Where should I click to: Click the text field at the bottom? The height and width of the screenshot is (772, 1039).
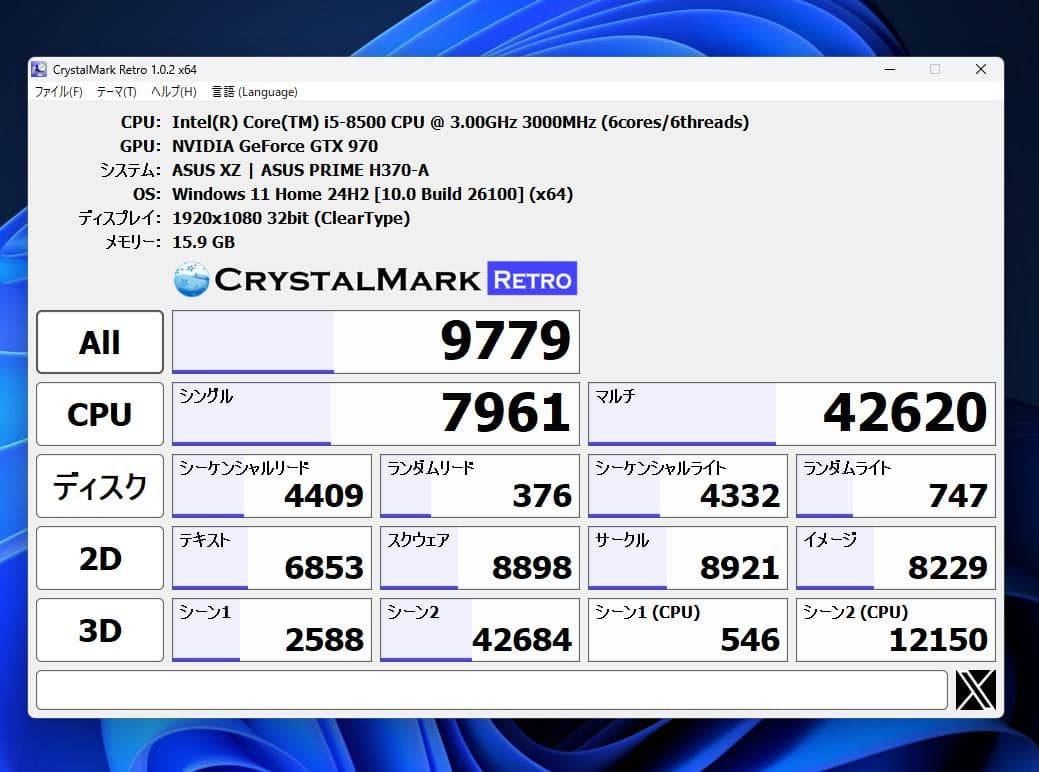tap(492, 690)
